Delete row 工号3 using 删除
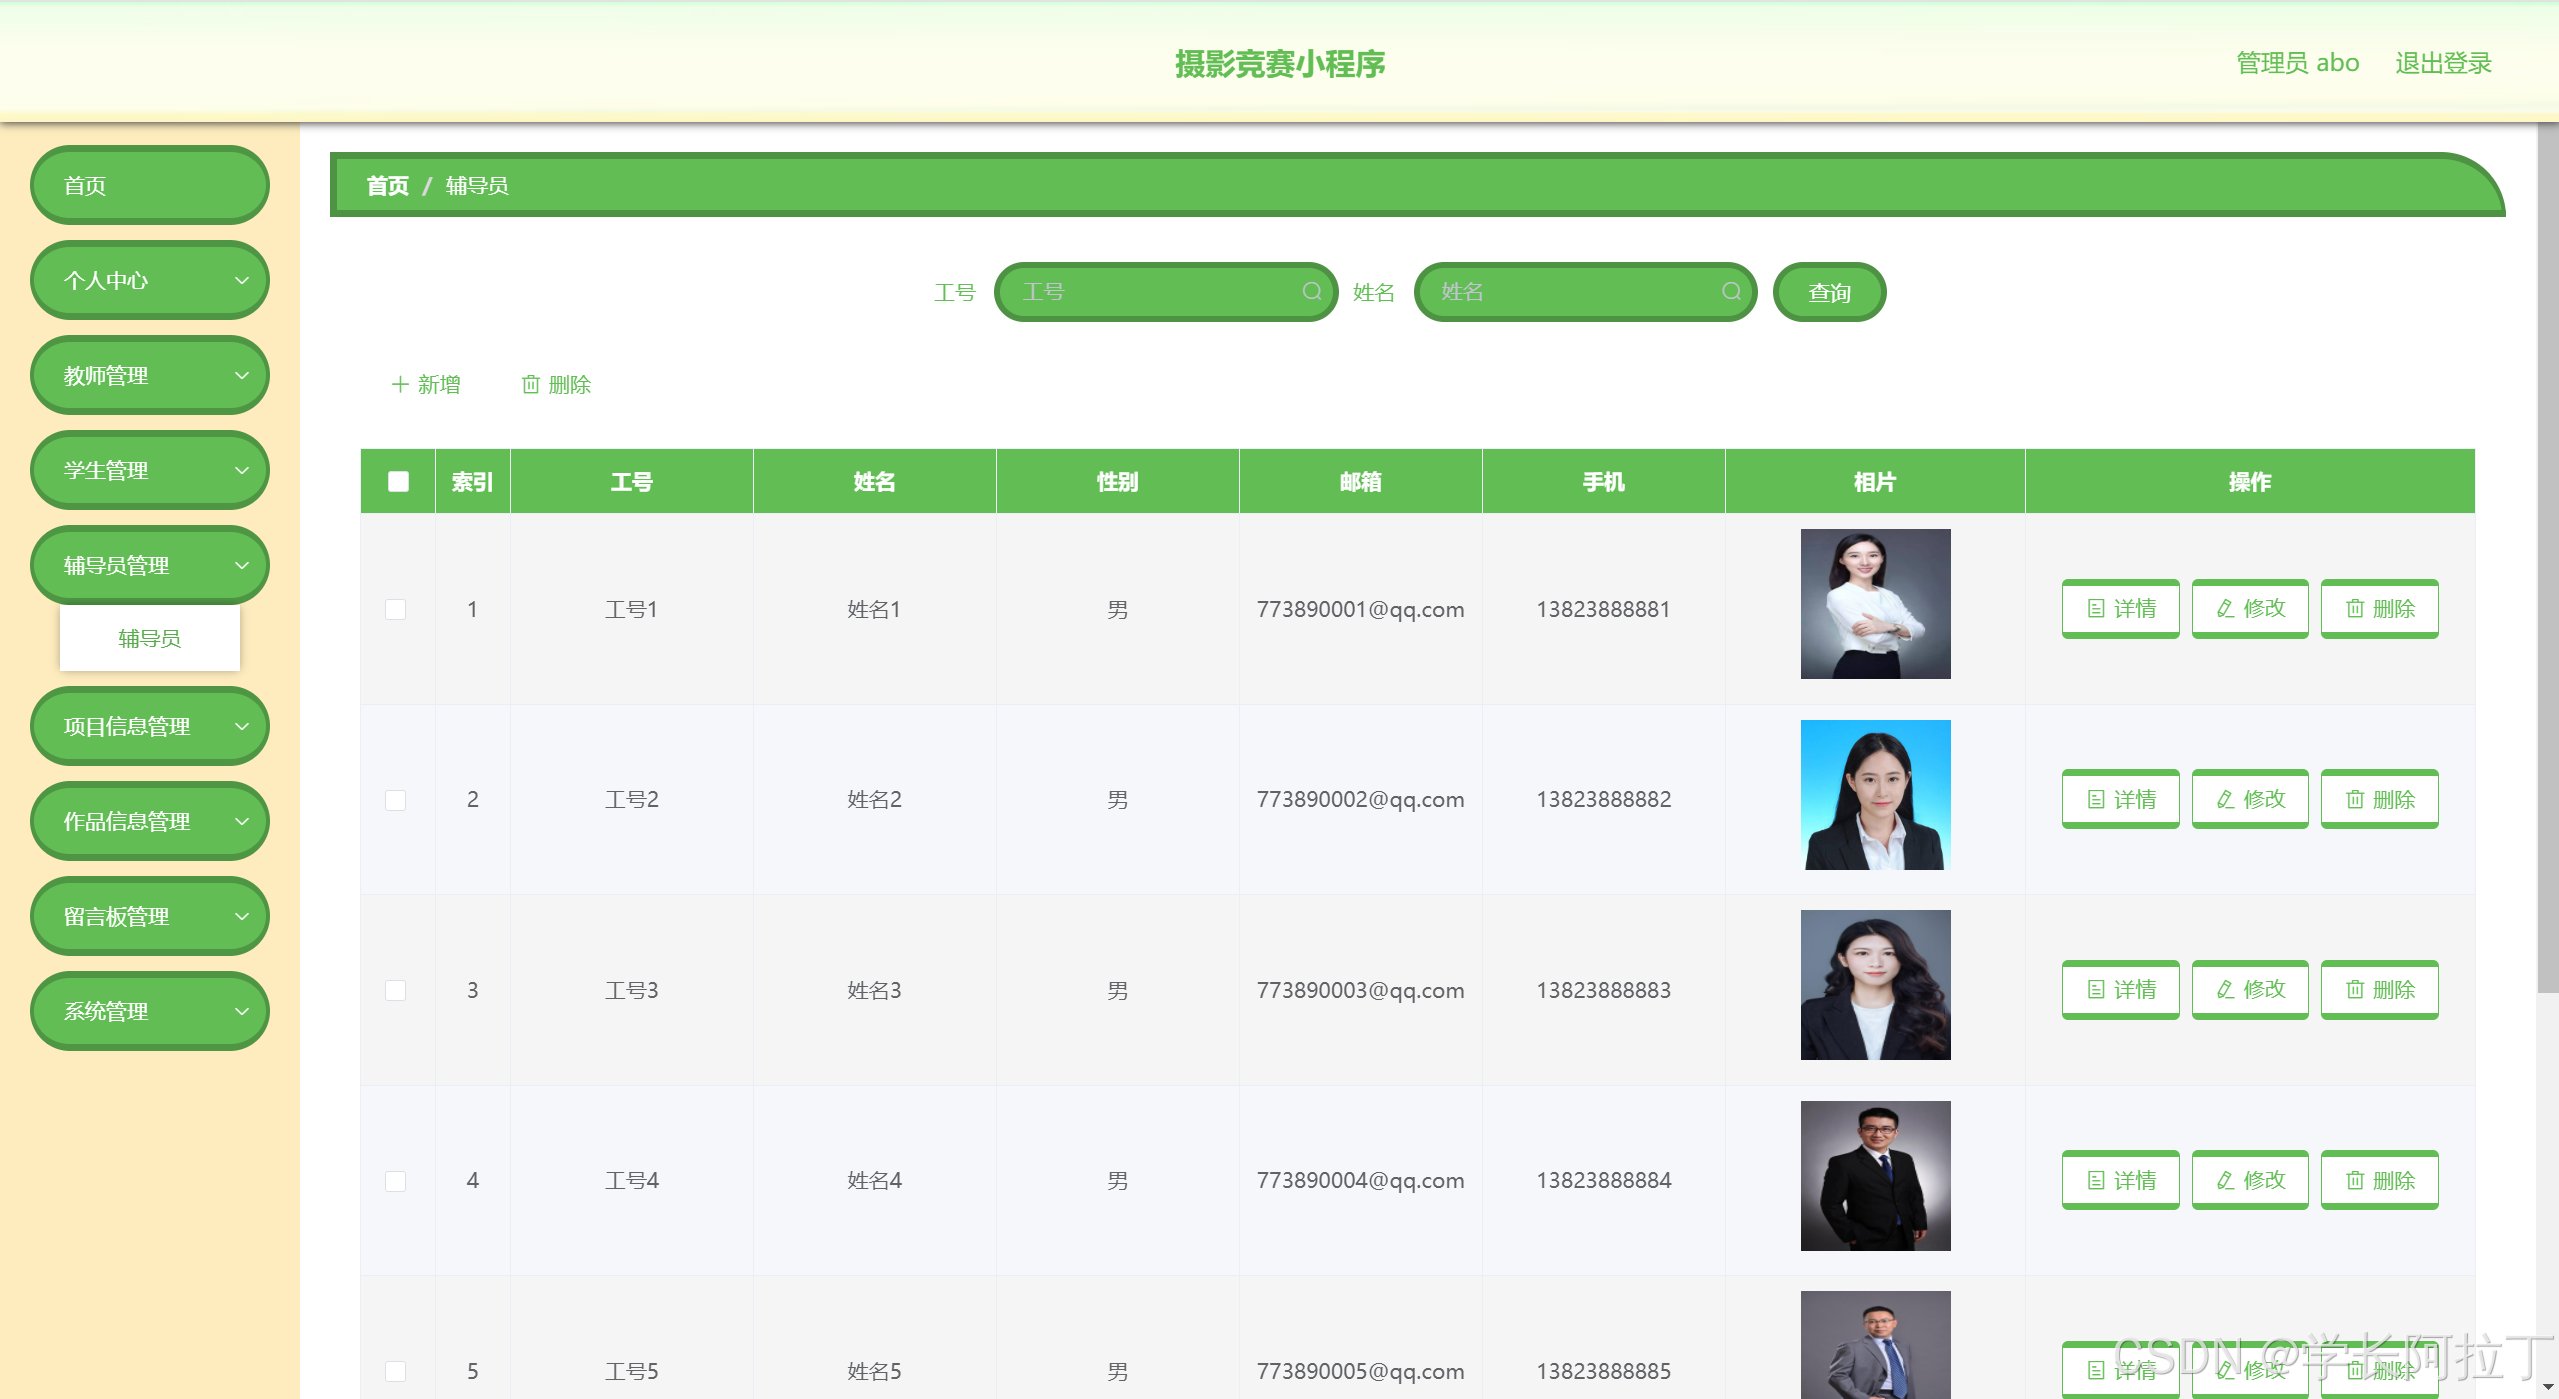Screen dimensions: 2559x1399 pos(2379,989)
